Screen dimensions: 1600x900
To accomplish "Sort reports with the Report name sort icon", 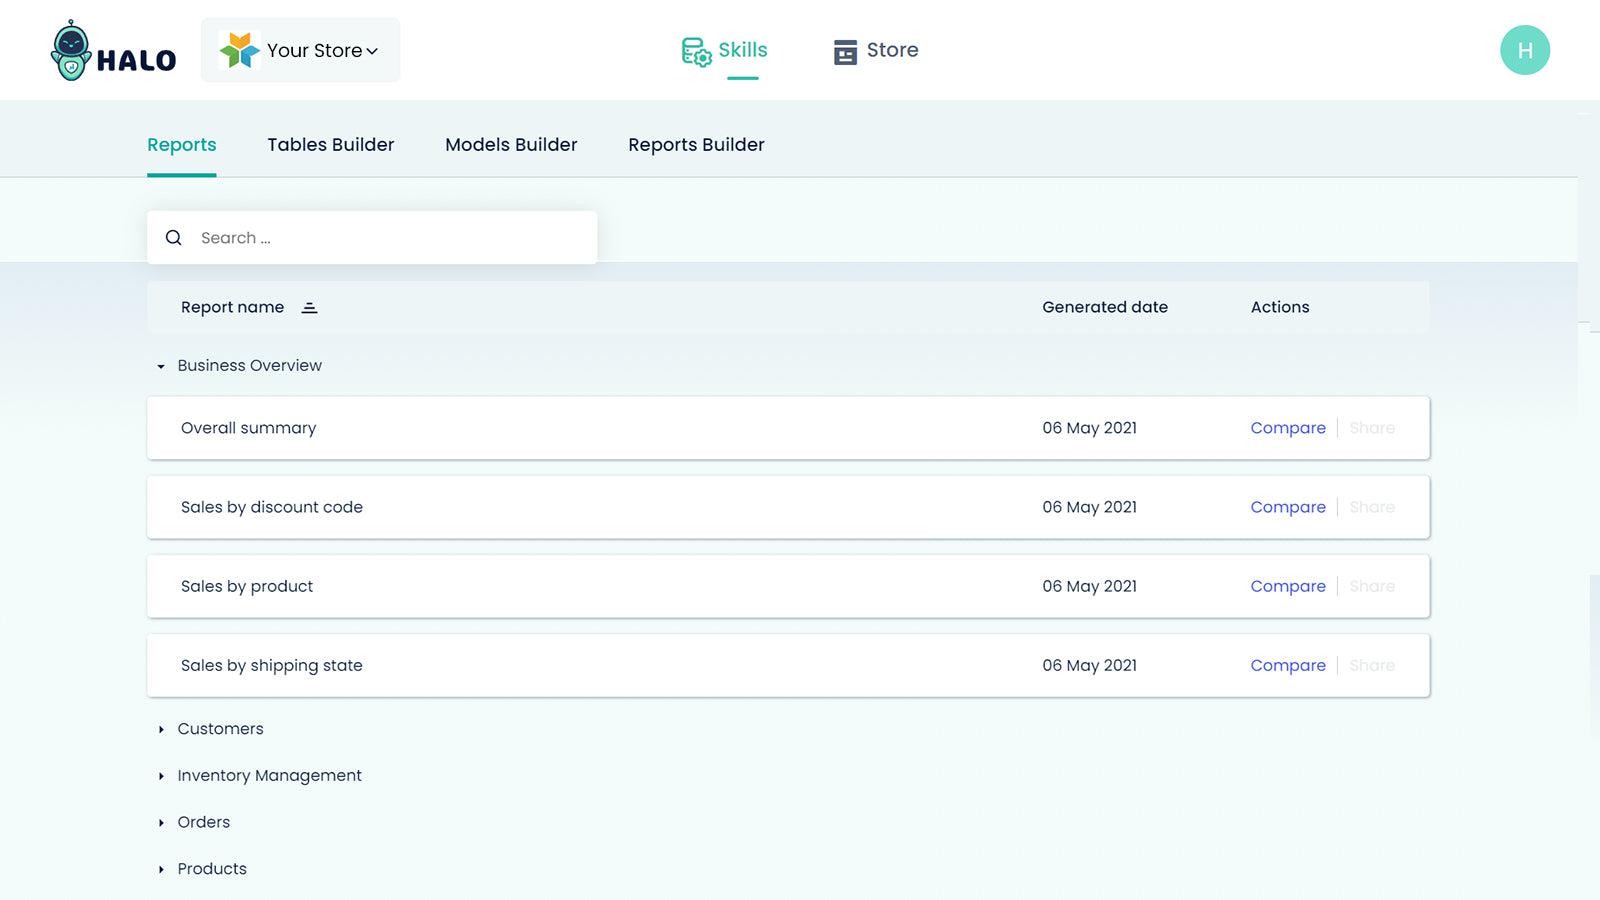I will [x=309, y=307].
